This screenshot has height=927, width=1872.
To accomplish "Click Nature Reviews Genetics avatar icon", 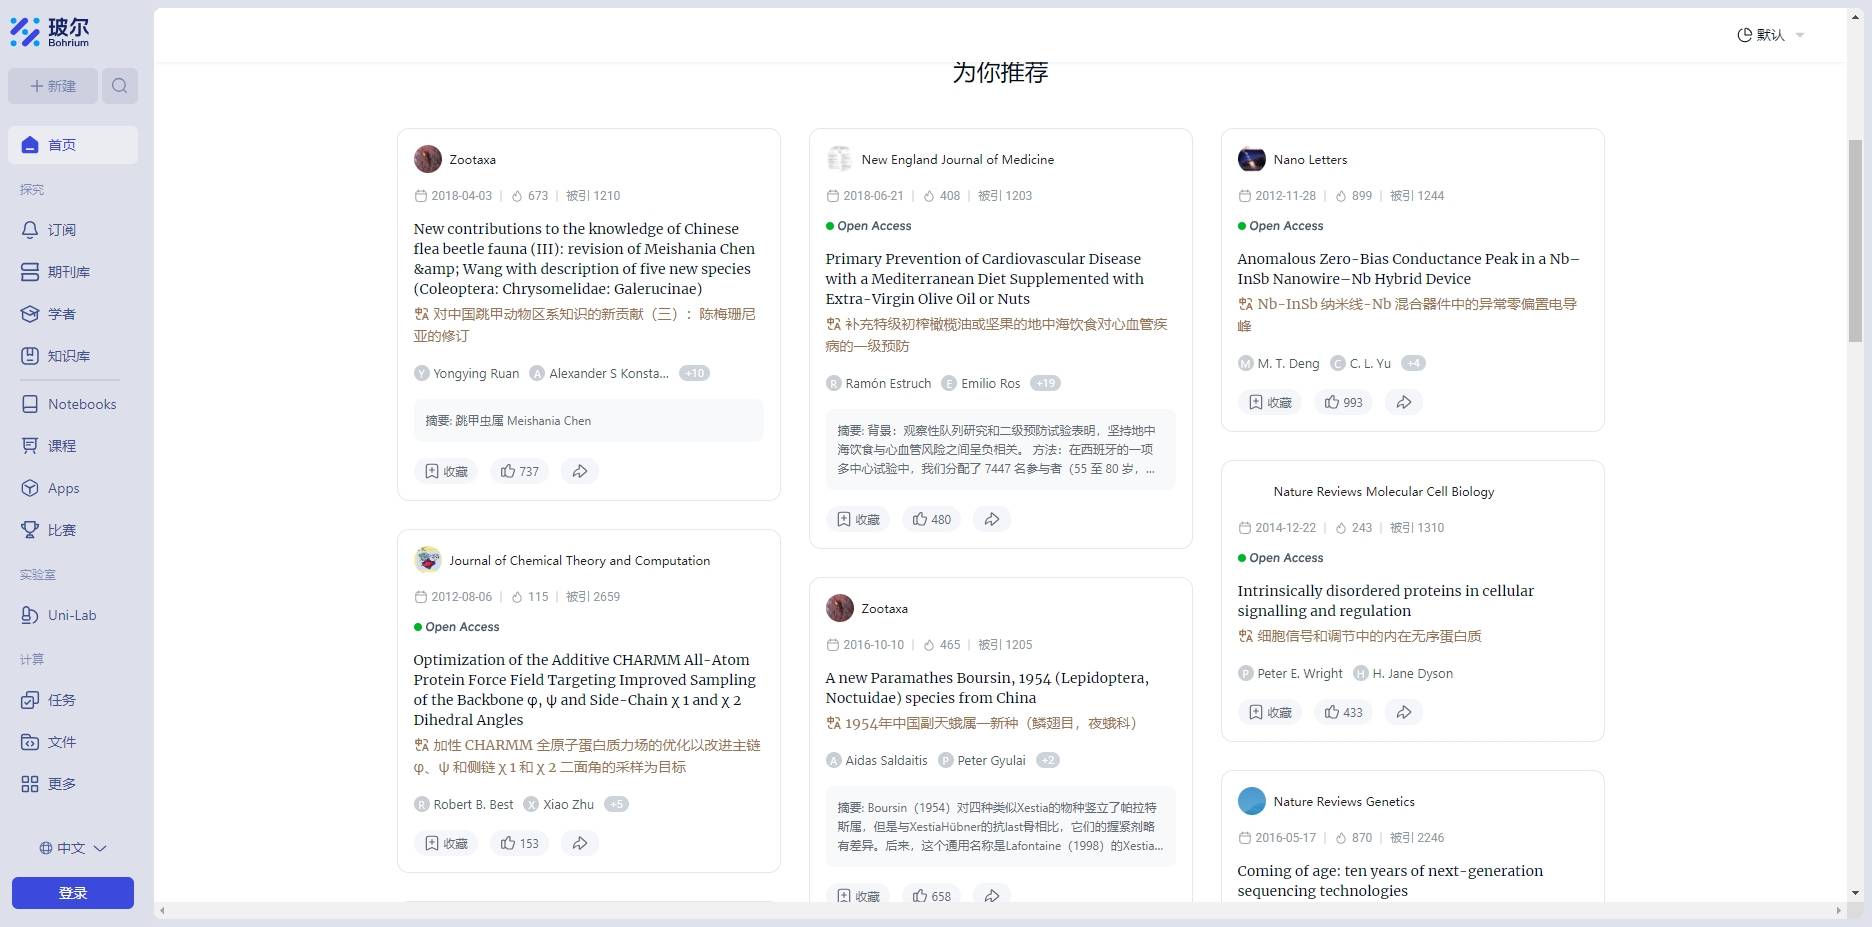I will coord(1251,801).
